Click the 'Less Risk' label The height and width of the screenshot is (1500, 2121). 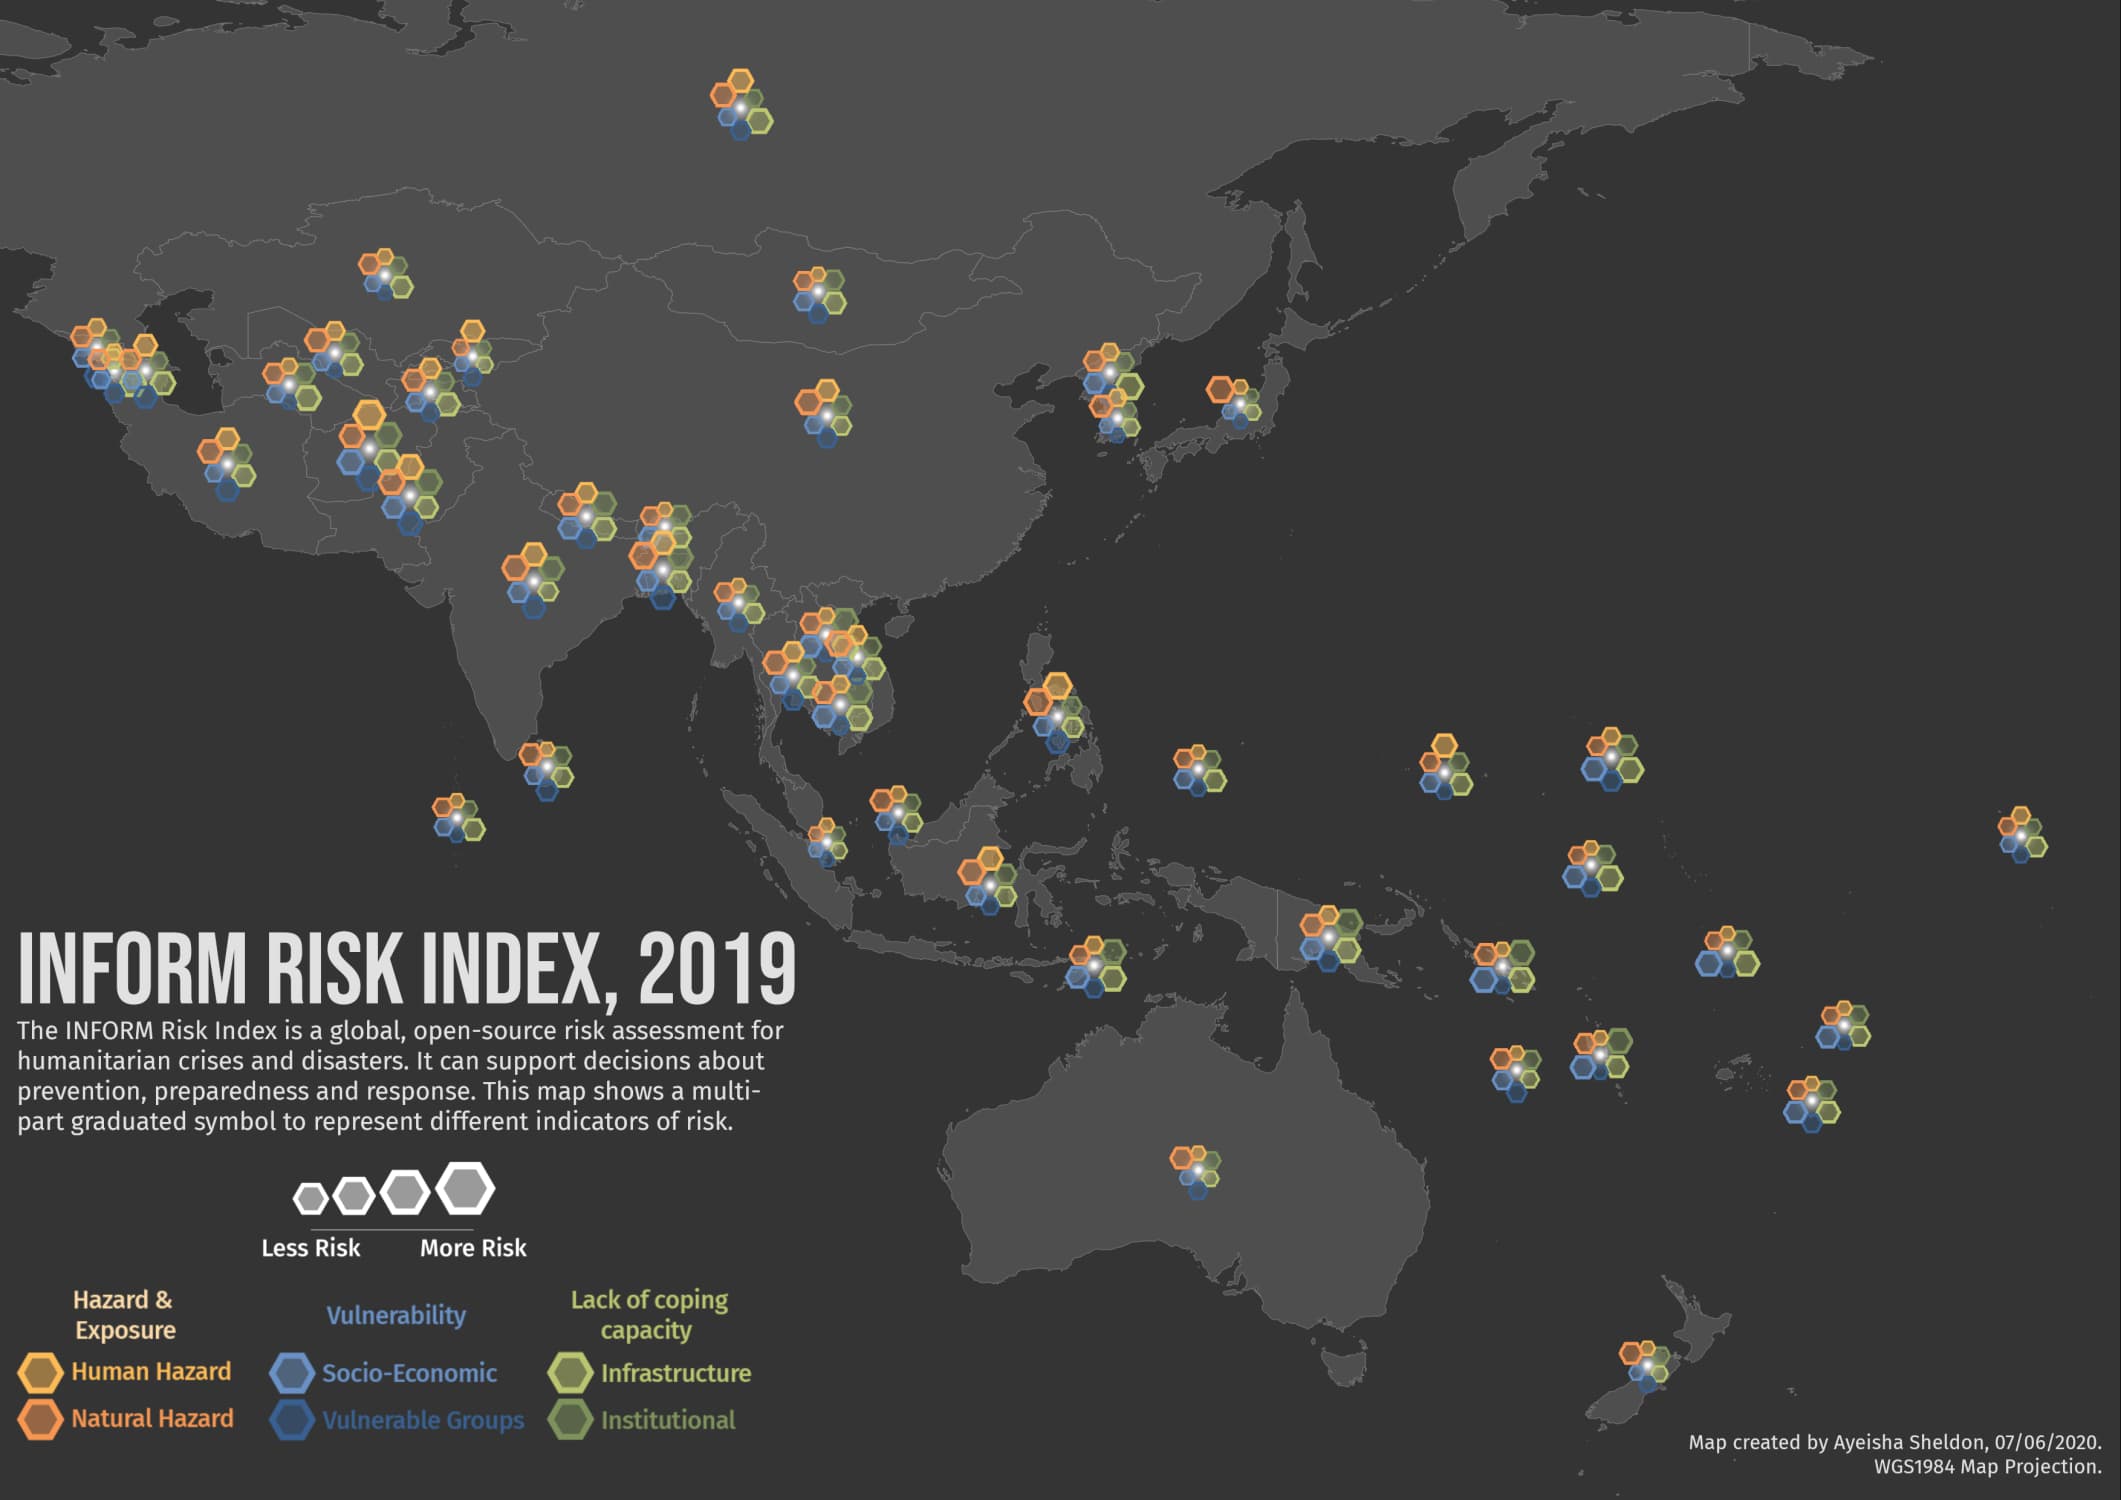point(310,1248)
